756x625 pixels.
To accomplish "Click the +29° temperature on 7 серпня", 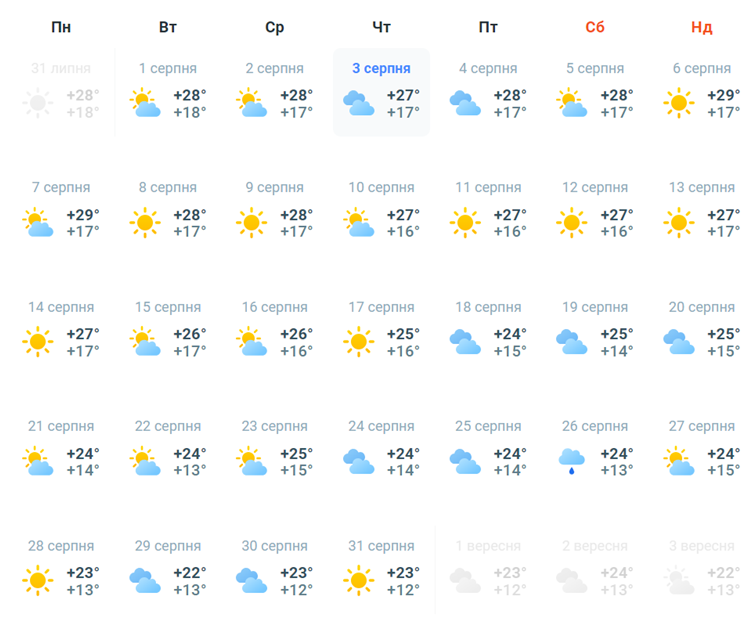I will [83, 215].
